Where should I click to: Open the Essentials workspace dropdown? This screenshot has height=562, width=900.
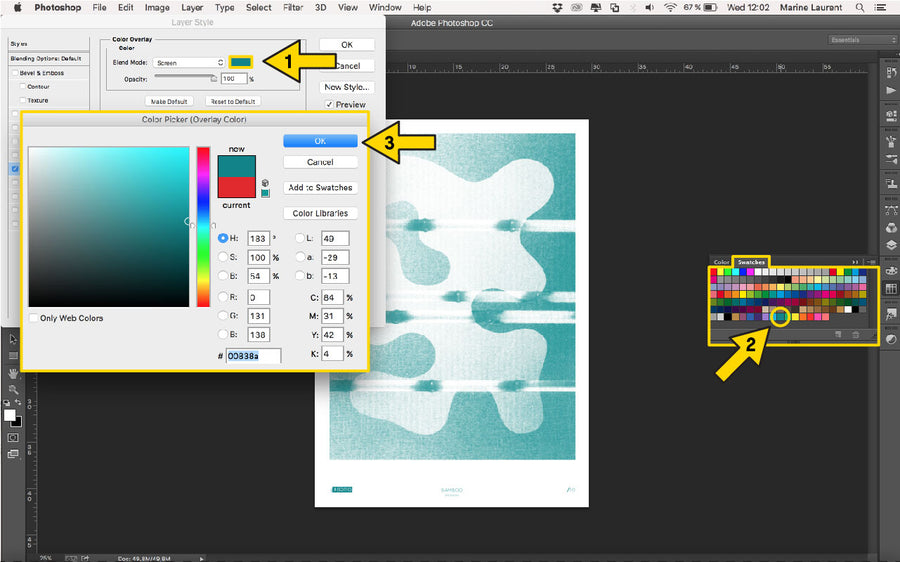point(862,40)
